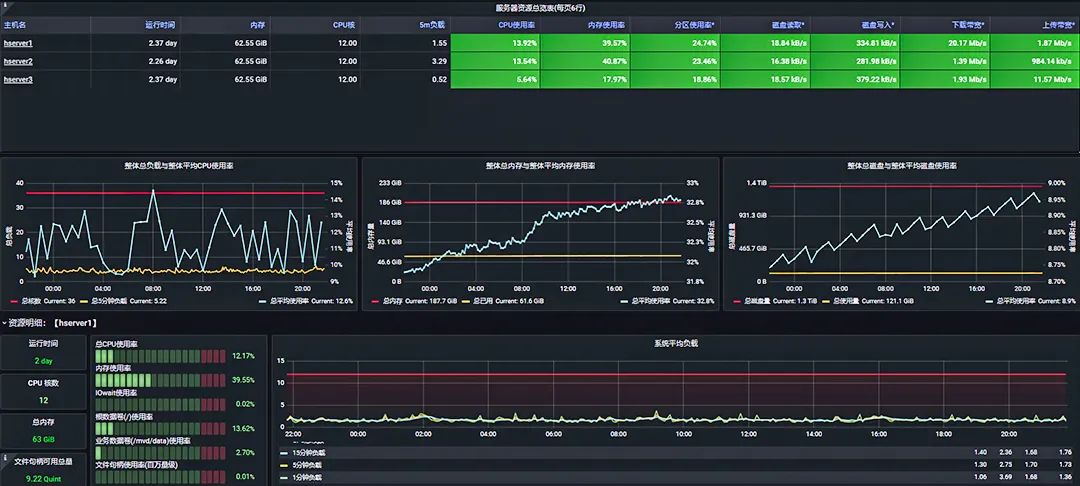The image size is (1080, 486).
Task: Sort table by 内存使用率 column header
Action: click(x=606, y=23)
